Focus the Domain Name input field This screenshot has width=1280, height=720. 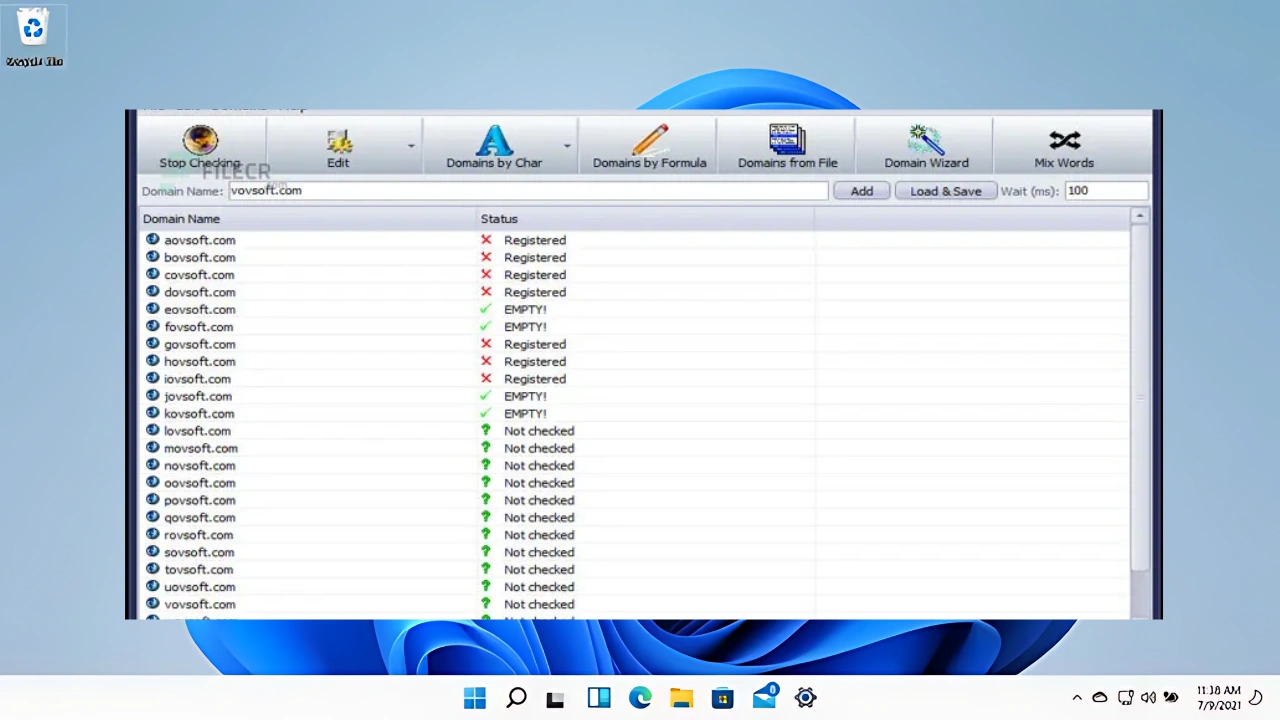[528, 190]
